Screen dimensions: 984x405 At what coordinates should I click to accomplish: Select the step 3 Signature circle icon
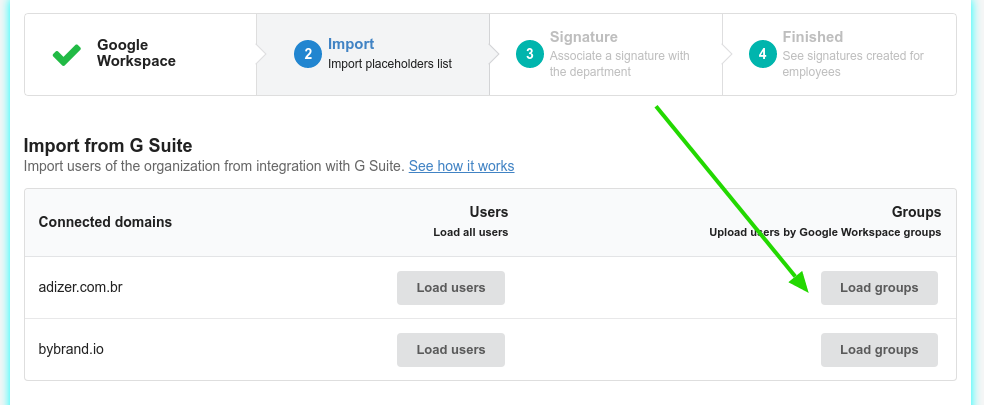click(x=530, y=54)
